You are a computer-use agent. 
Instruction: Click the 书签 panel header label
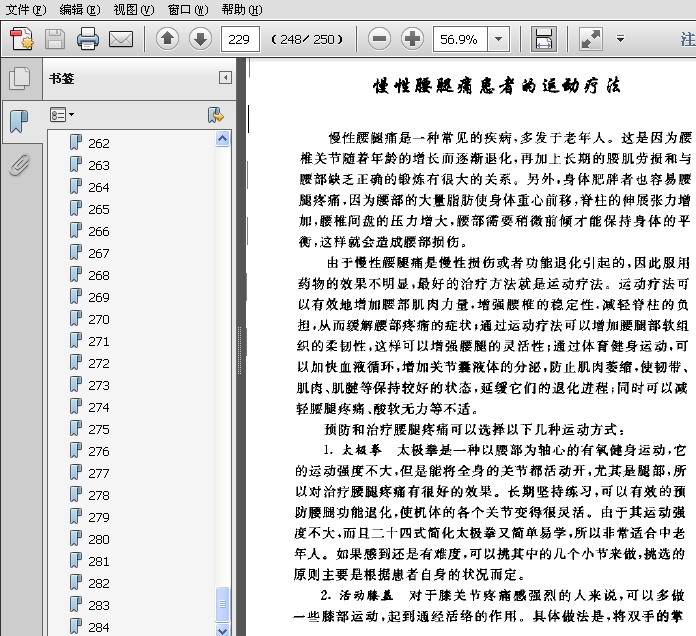61,79
